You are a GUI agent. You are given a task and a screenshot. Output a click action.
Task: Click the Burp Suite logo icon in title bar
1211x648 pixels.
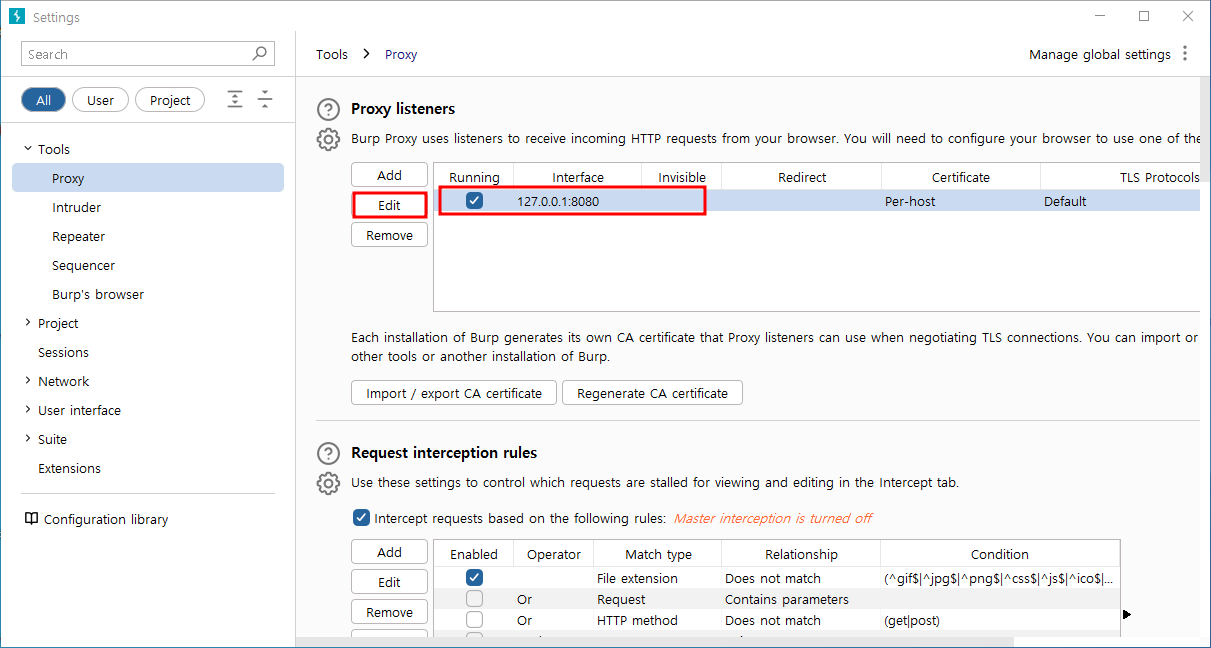tap(16, 17)
